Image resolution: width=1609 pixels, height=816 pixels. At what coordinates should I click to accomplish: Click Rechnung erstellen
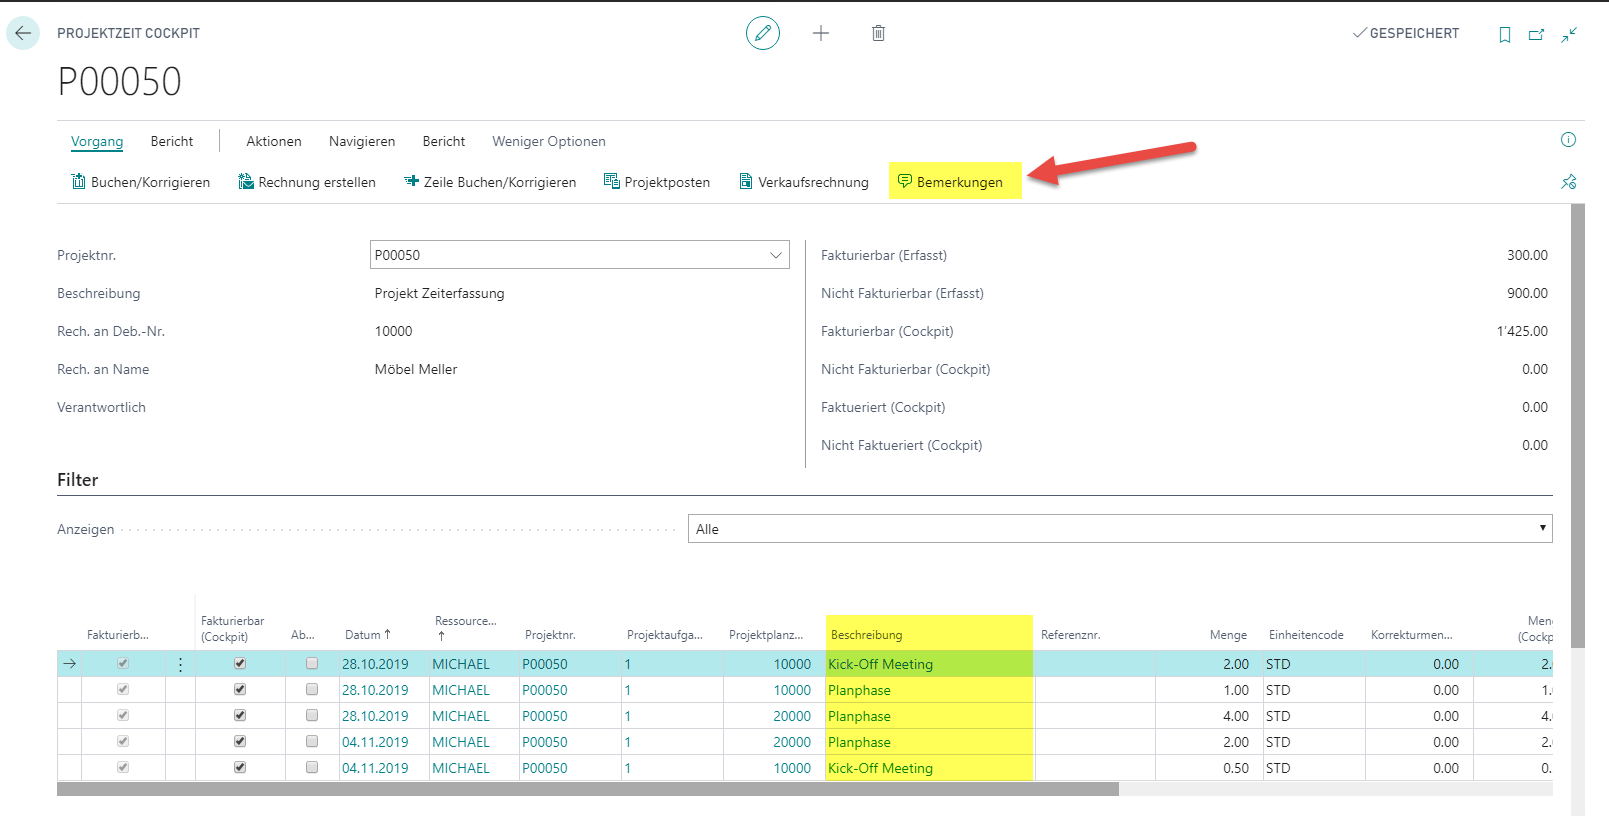coord(307,182)
